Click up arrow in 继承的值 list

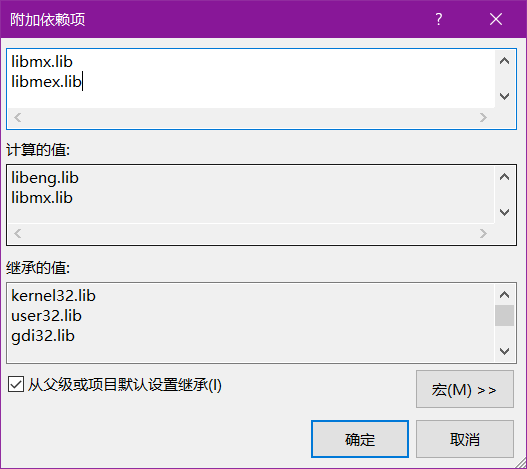pos(504,295)
